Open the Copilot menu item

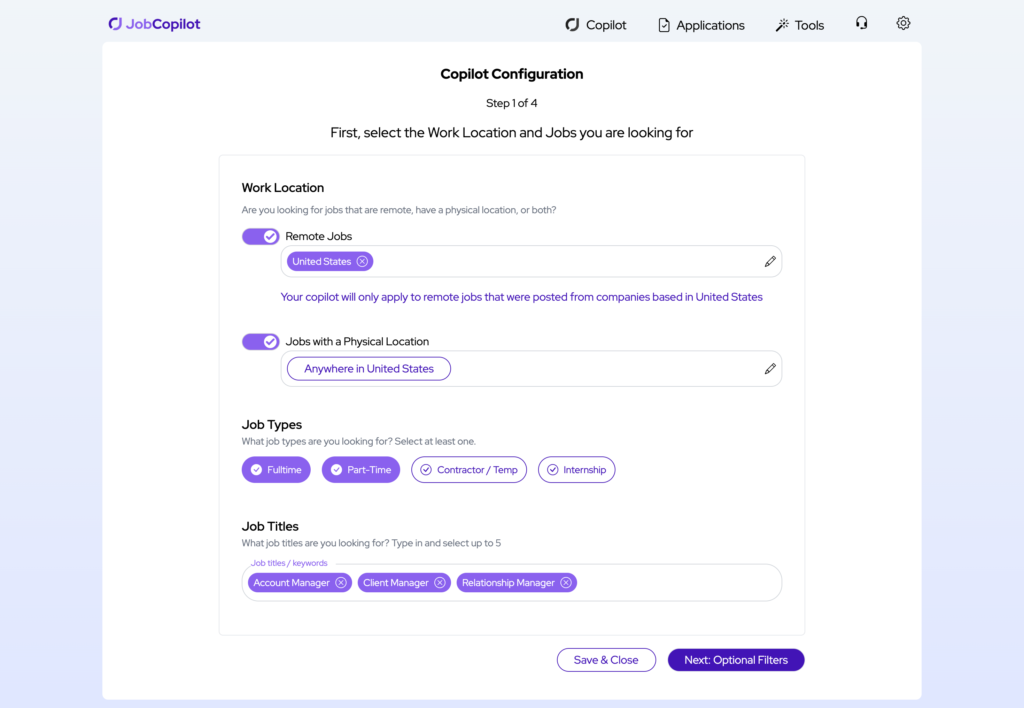click(596, 25)
